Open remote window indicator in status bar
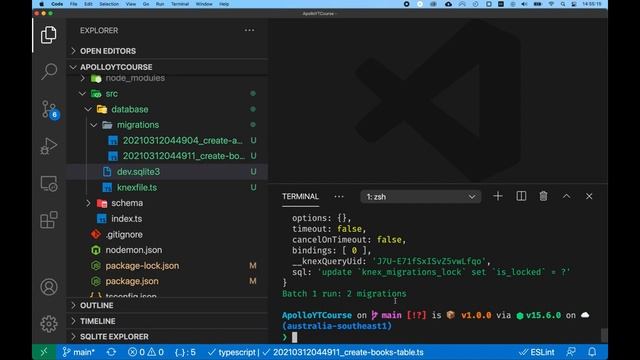This screenshot has height=360, width=640. click(44, 352)
